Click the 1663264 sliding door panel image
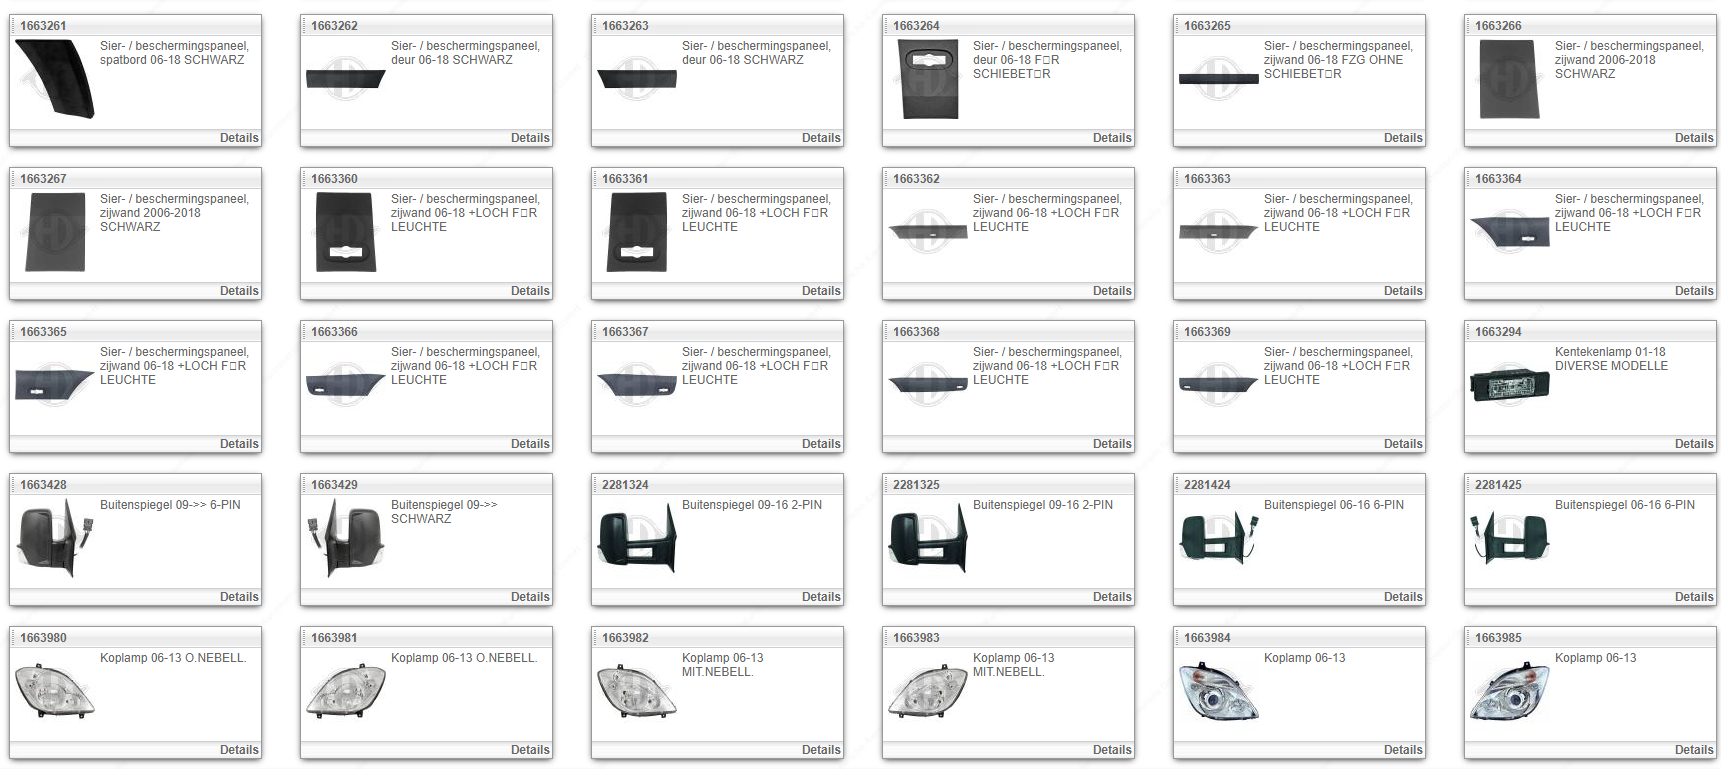 pos(929,80)
